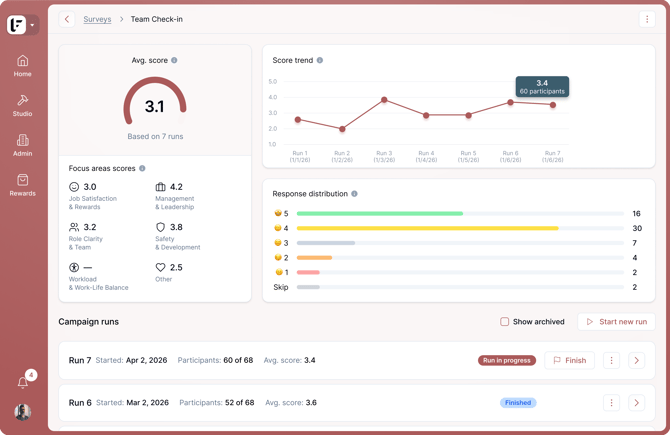The height and width of the screenshot is (435, 670).
Task: Go to the Admin sidebar icon
Action: (x=22, y=145)
